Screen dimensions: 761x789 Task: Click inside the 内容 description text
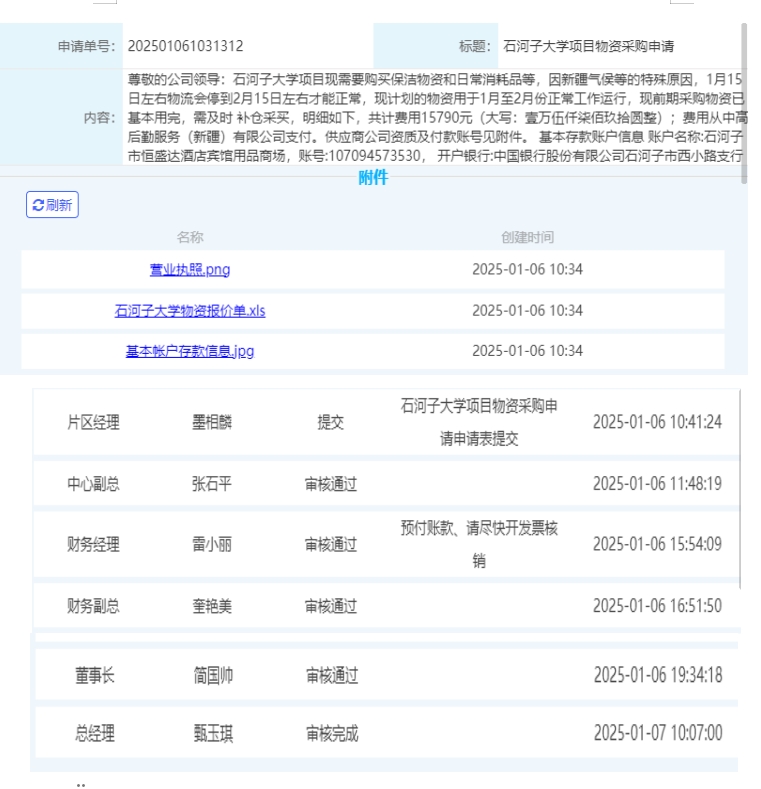coord(435,117)
